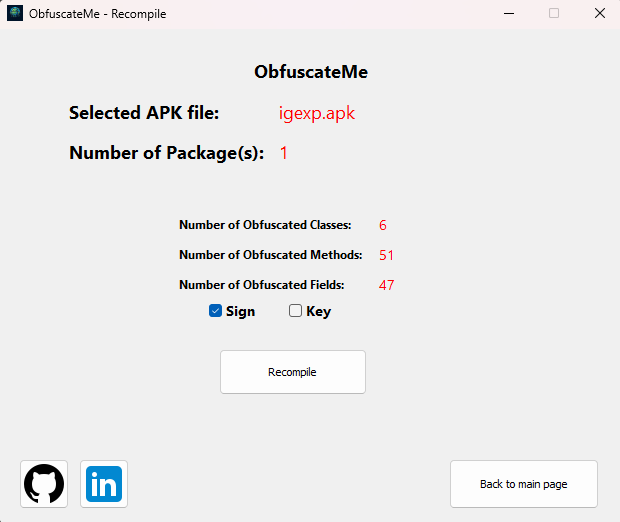Go back to main page
The width and height of the screenshot is (620, 522).
tap(523, 484)
